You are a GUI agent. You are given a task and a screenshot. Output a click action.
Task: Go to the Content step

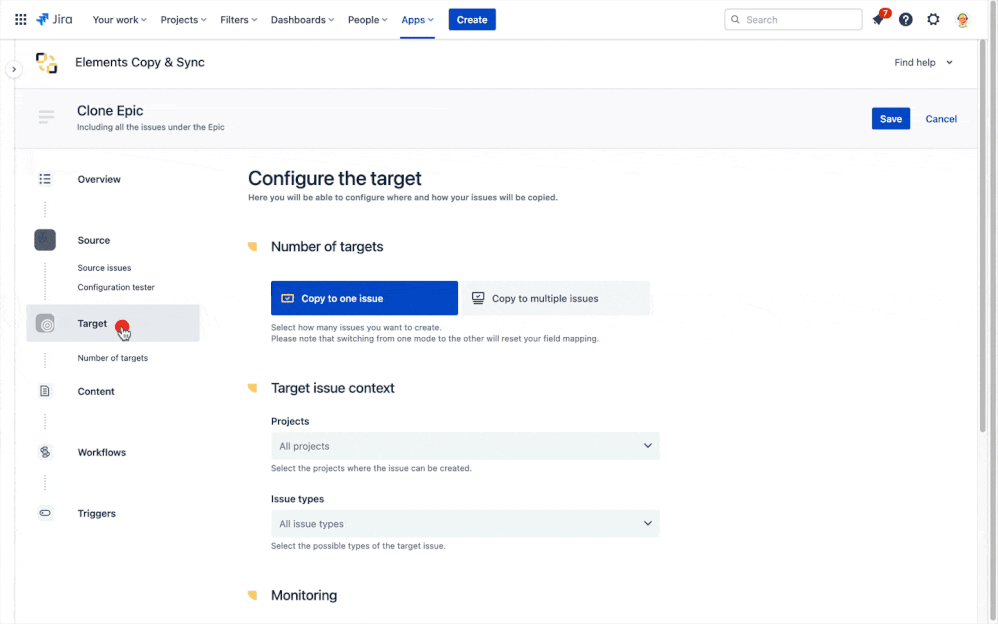(96, 391)
